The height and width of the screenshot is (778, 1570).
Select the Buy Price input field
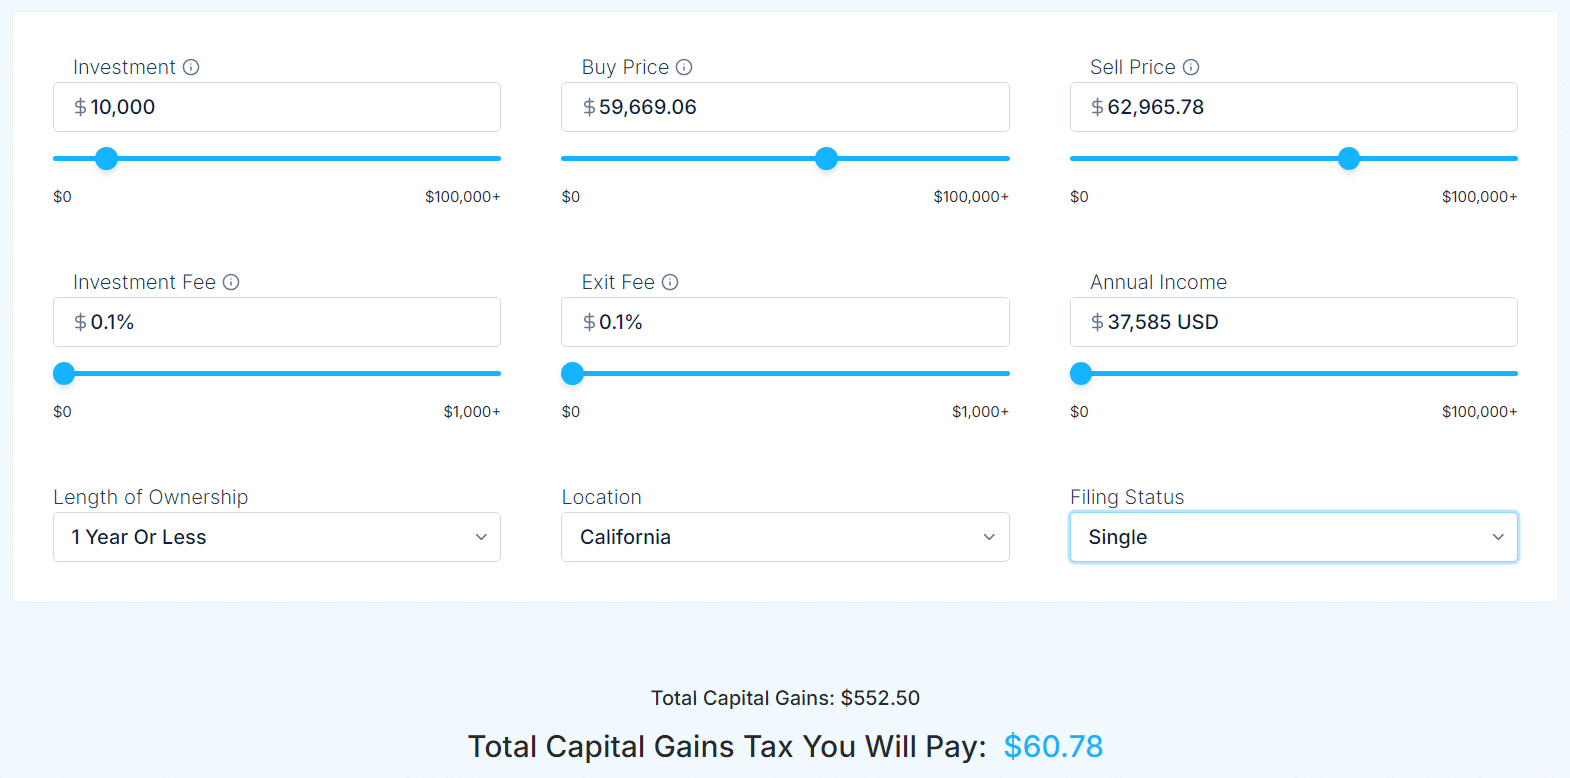point(785,107)
